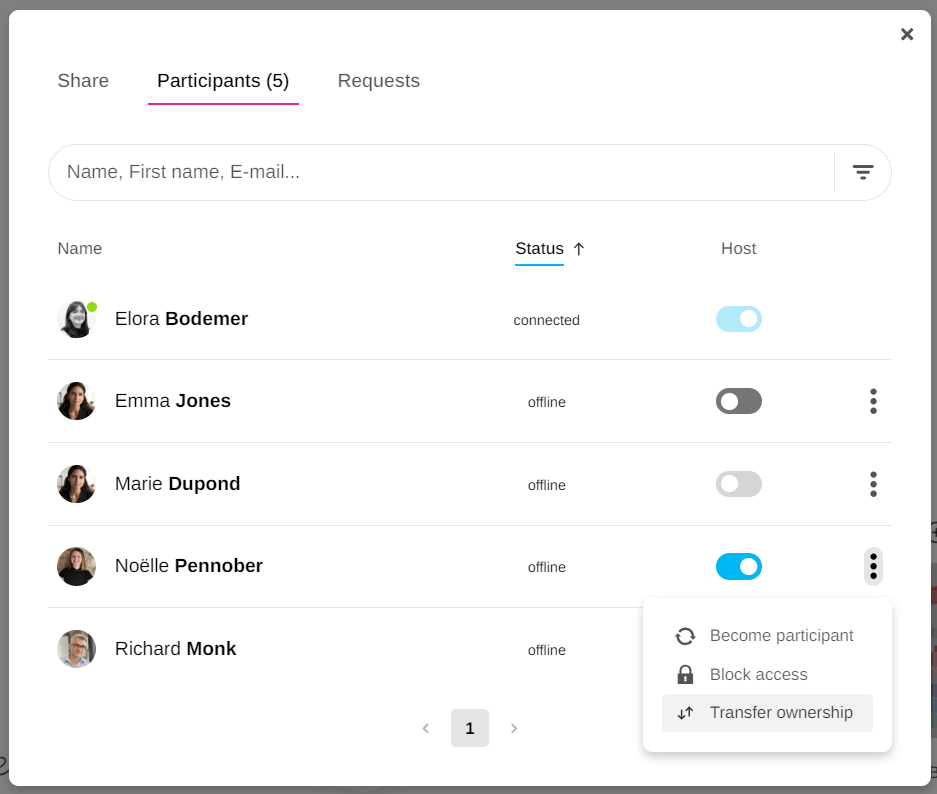Switch to the Share tab
This screenshot has height=794, width=937.
tap(83, 81)
